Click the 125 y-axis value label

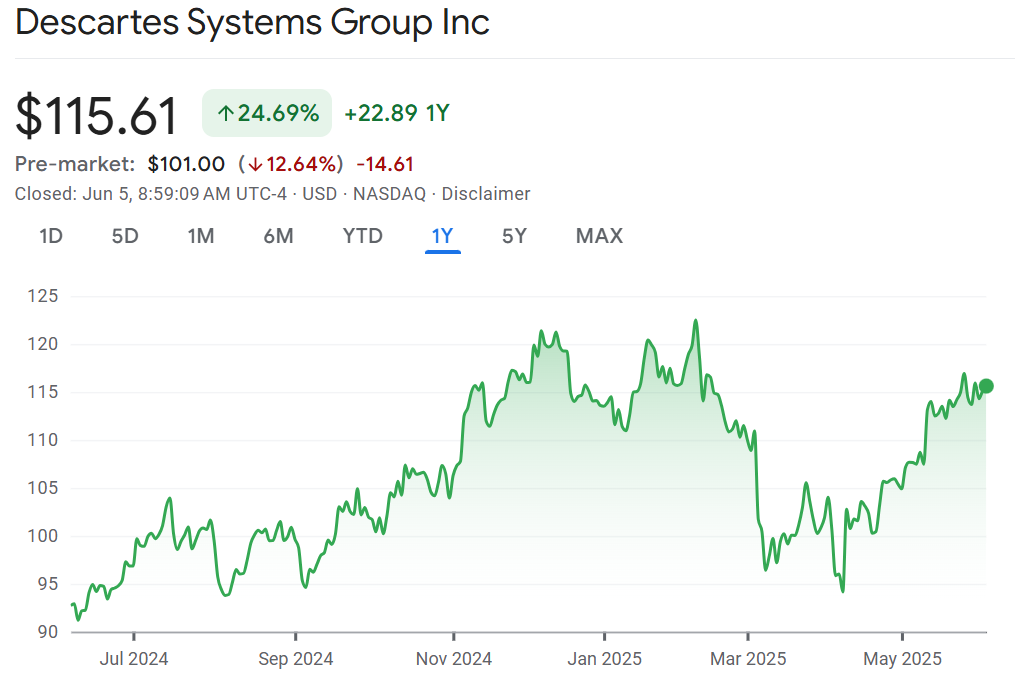[44, 296]
